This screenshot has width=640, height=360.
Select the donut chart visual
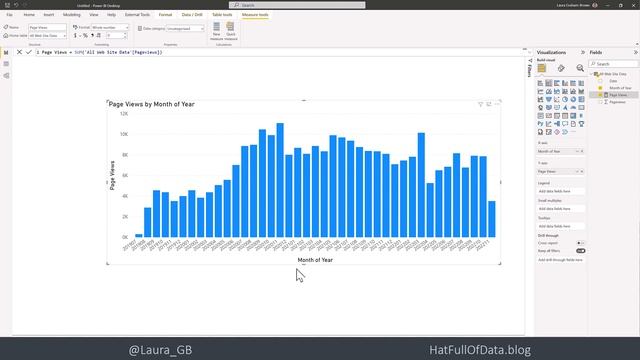[x=573, y=99]
